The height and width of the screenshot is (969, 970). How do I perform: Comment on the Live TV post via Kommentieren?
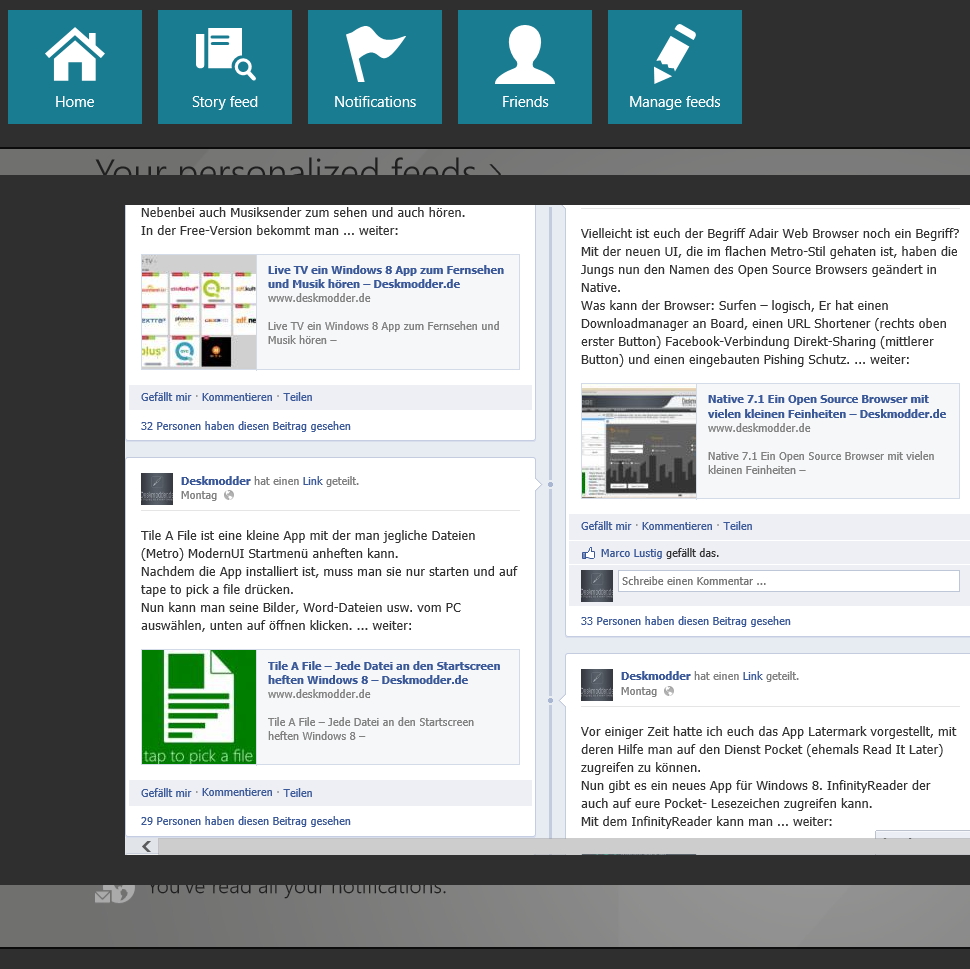coord(237,397)
